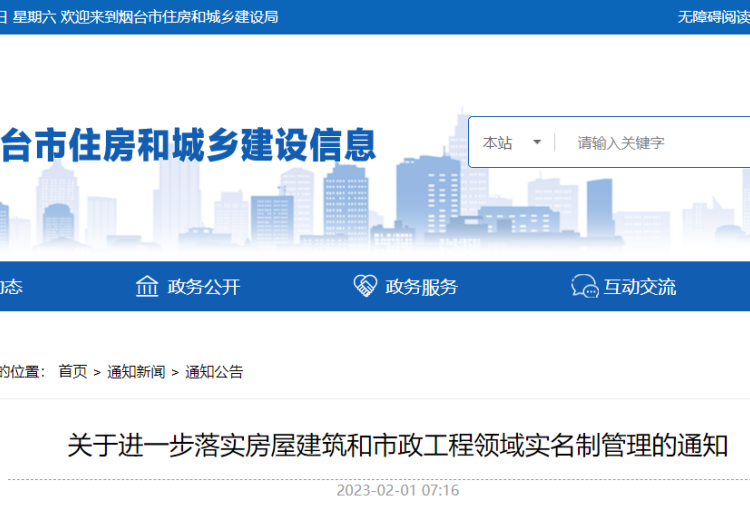This screenshot has width=750, height=520.
Task: Click the 住房和城乡建设信息 site title logo
Action: [x=188, y=145]
